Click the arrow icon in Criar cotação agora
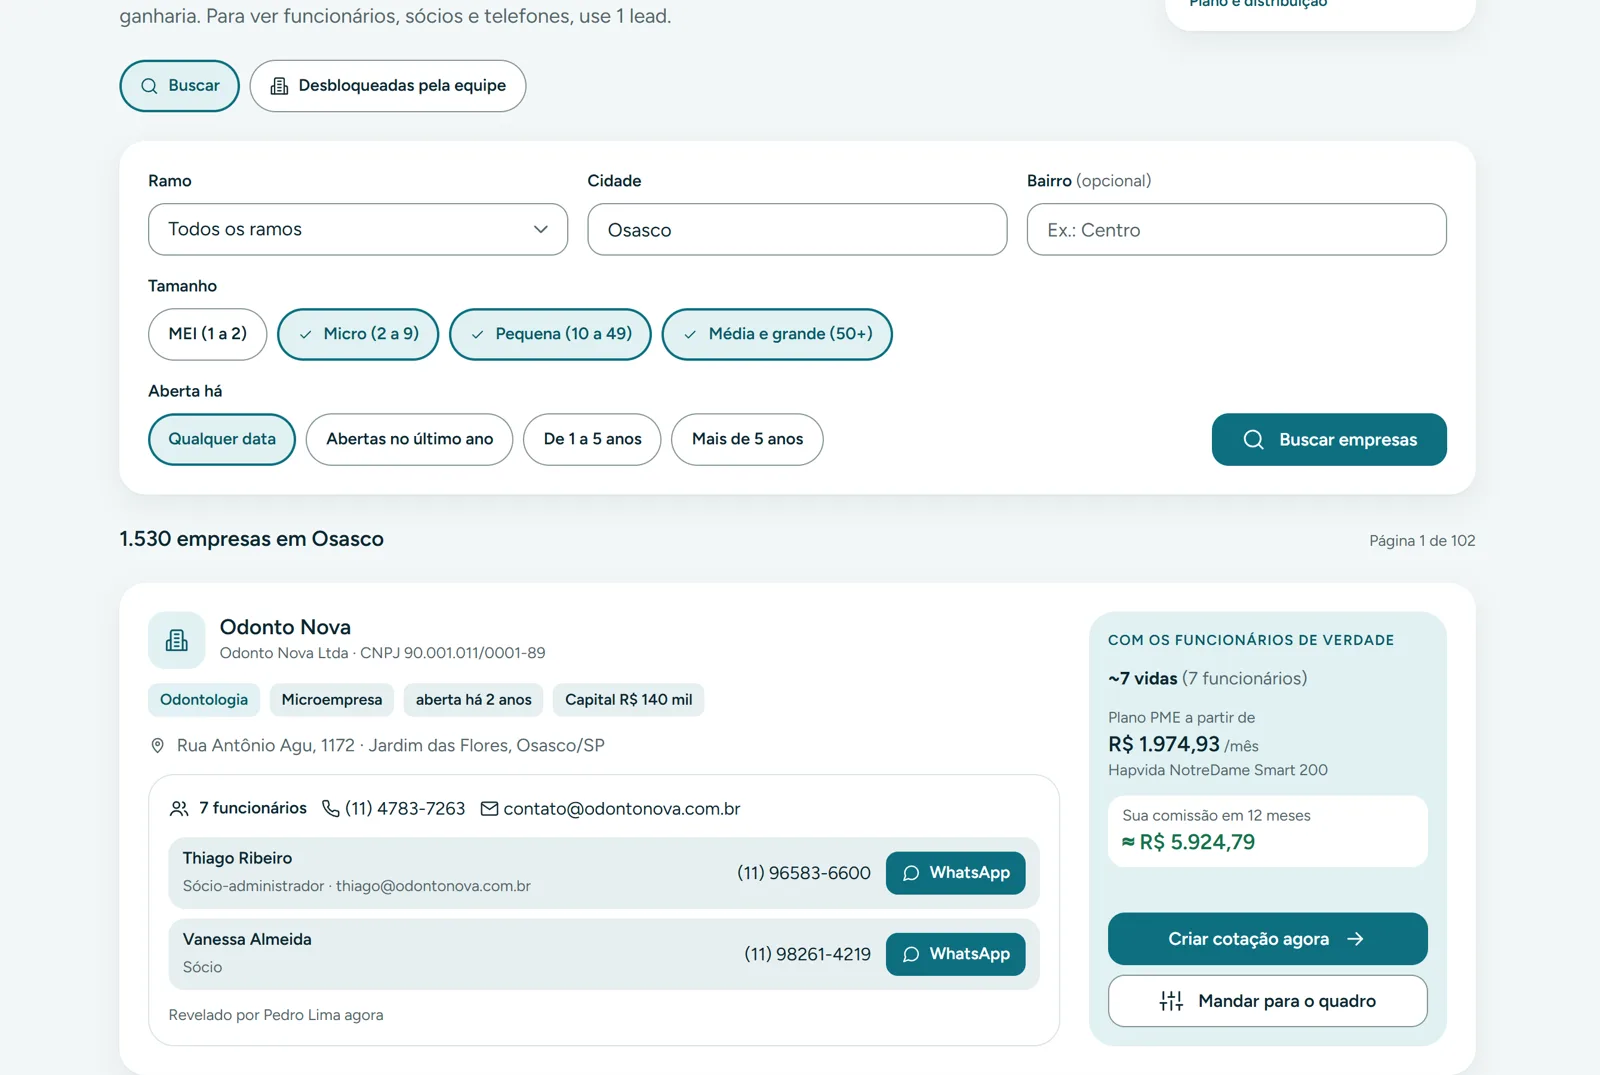Screen dimensions: 1600x1075 1355,939
